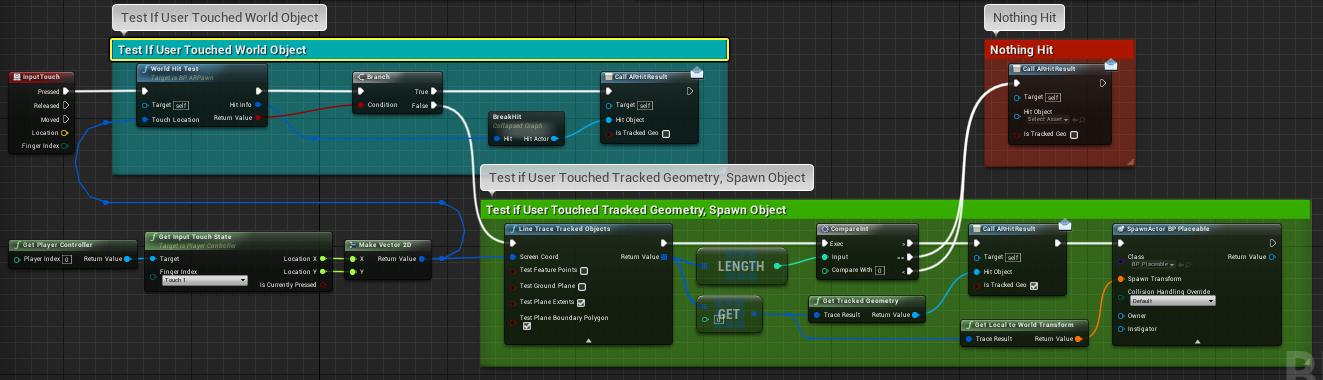Click the Spawn Transform input pin
This screenshot has width=1323, height=380.
(1121, 279)
